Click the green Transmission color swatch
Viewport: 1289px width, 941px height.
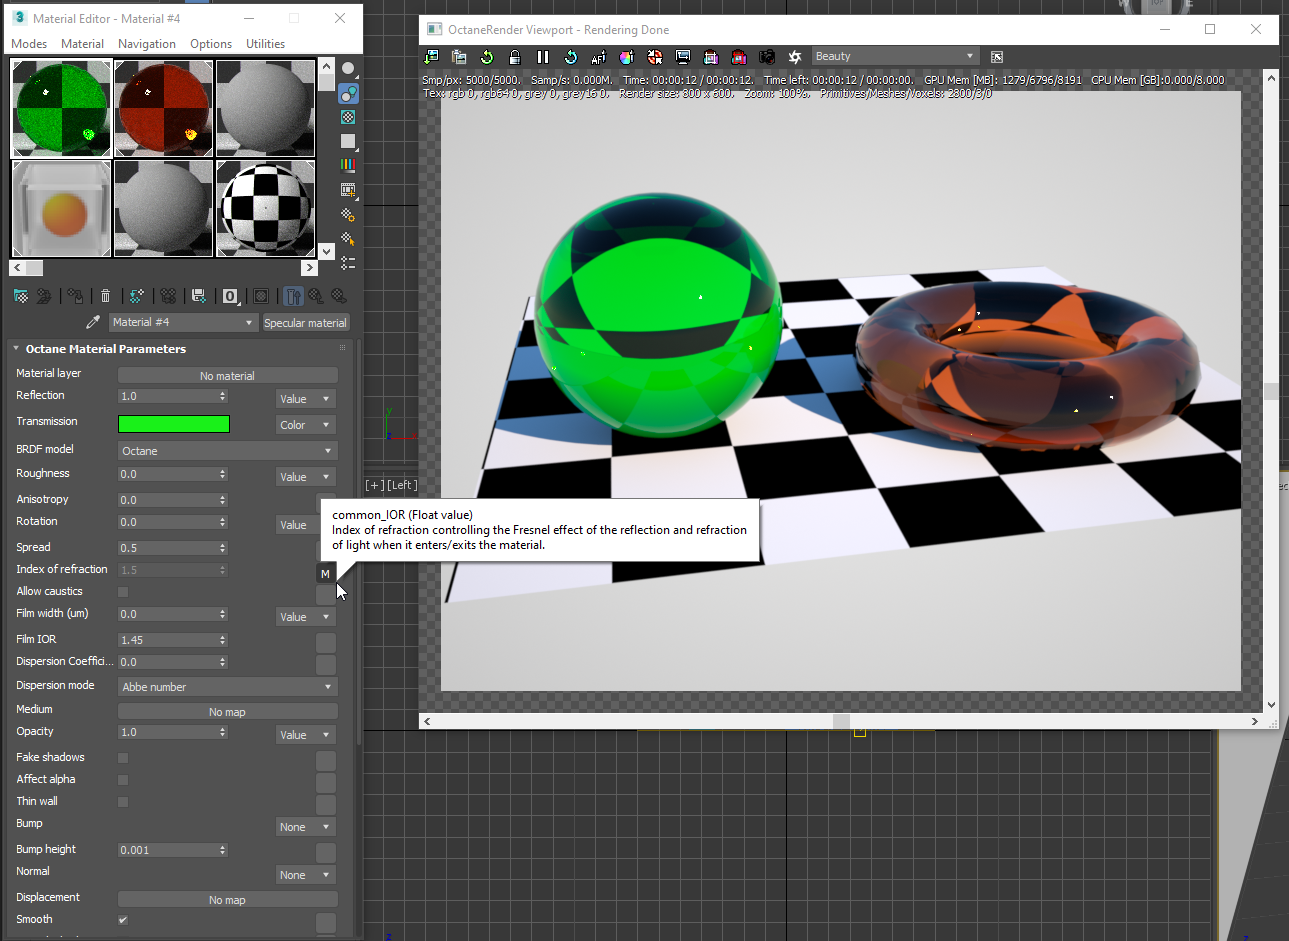point(174,424)
